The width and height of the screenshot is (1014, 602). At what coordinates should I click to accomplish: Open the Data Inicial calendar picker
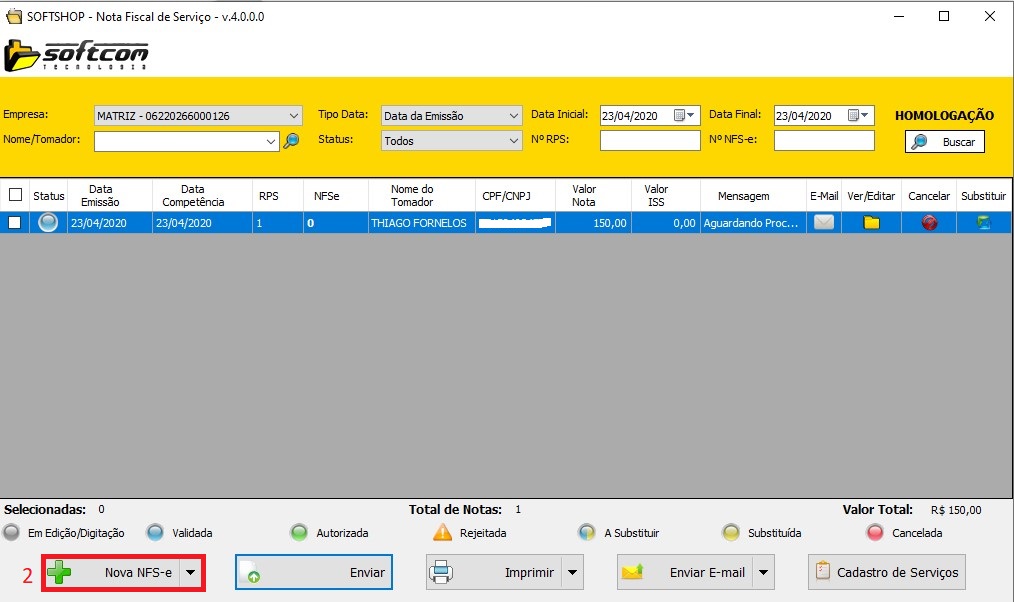[684, 116]
